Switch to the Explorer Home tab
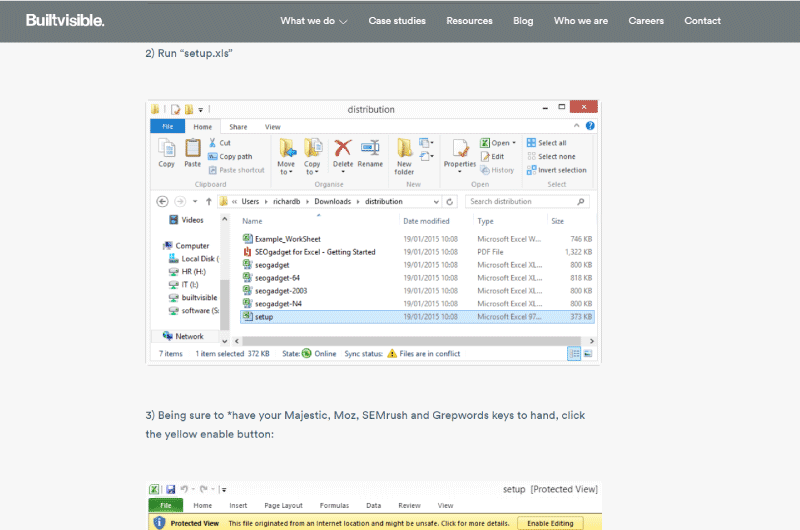 click(203, 127)
